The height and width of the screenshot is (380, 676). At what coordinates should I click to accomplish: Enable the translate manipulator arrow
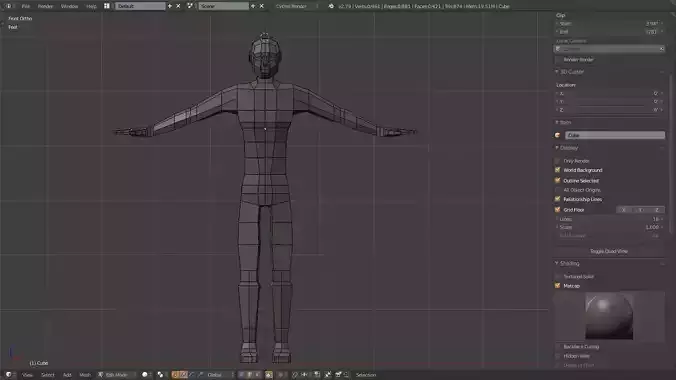tap(184, 374)
